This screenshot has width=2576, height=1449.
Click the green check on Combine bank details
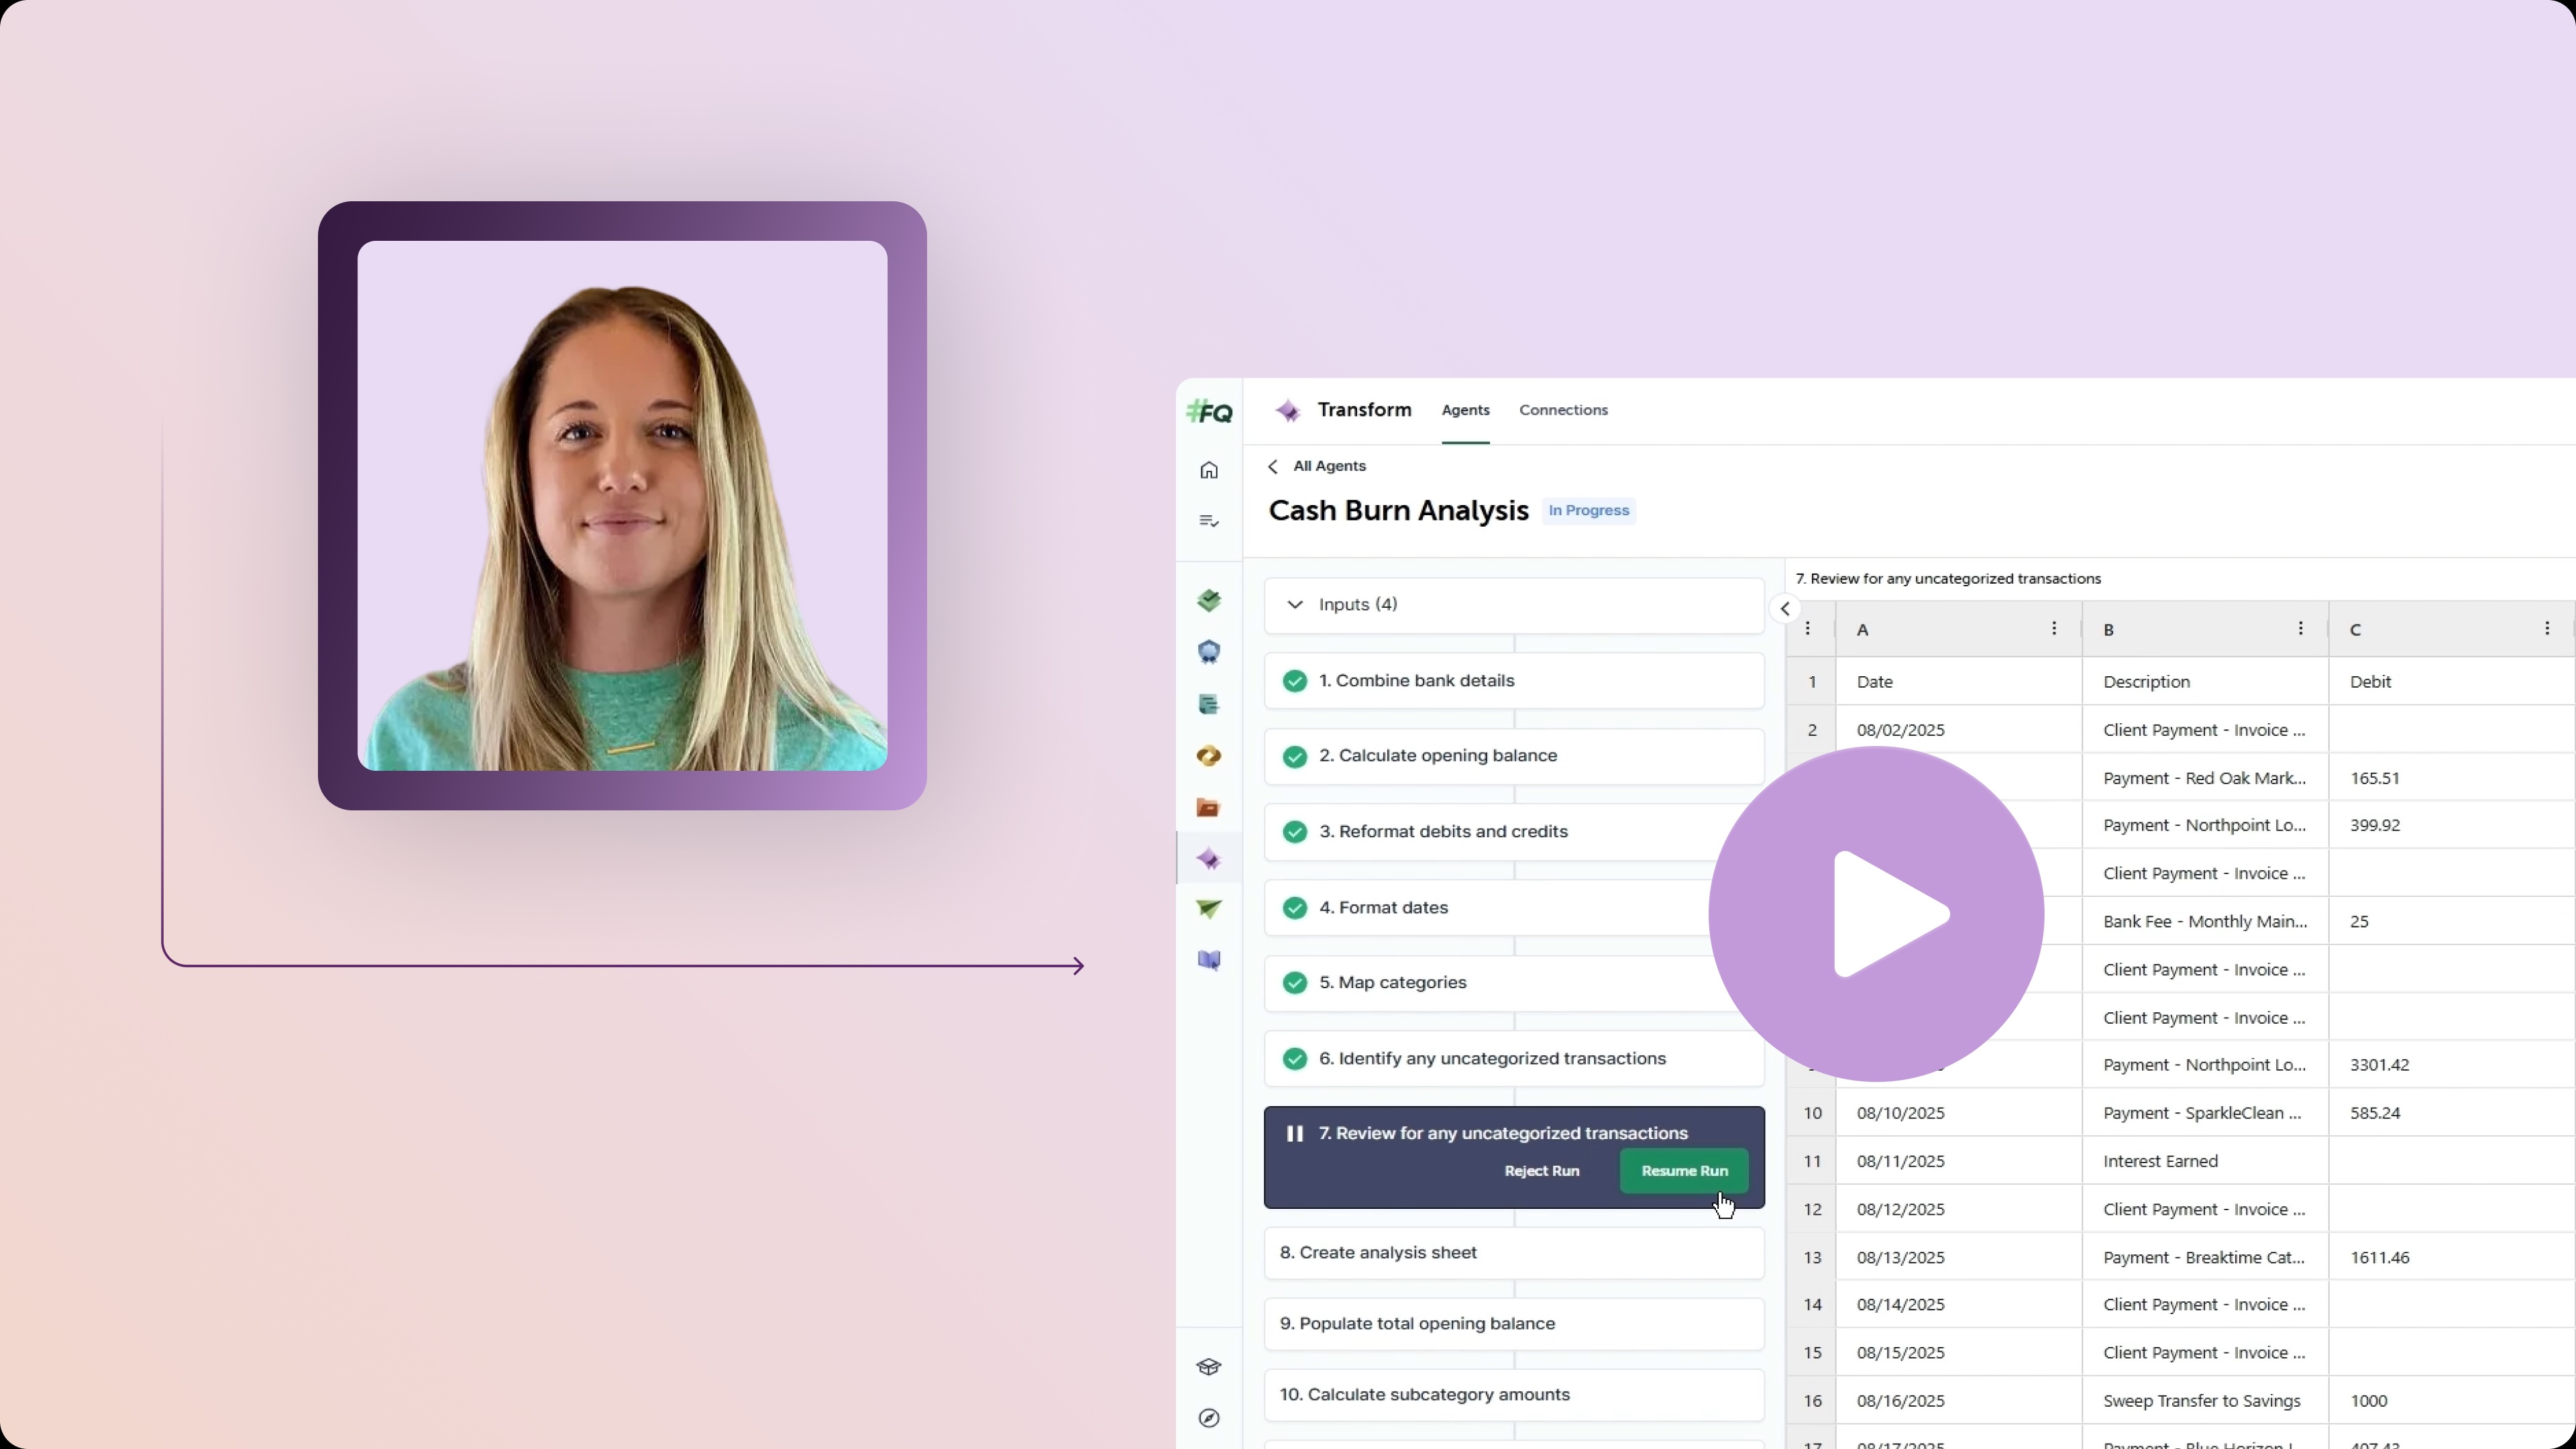click(1294, 681)
